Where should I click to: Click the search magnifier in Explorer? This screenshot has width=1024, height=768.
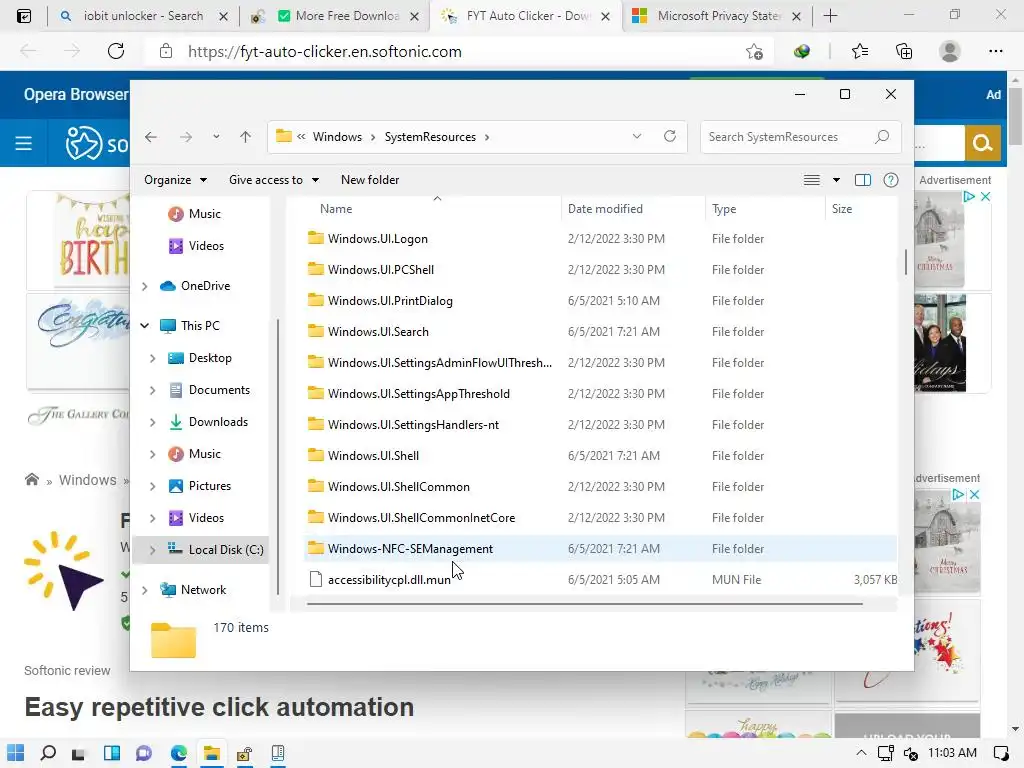[882, 137]
